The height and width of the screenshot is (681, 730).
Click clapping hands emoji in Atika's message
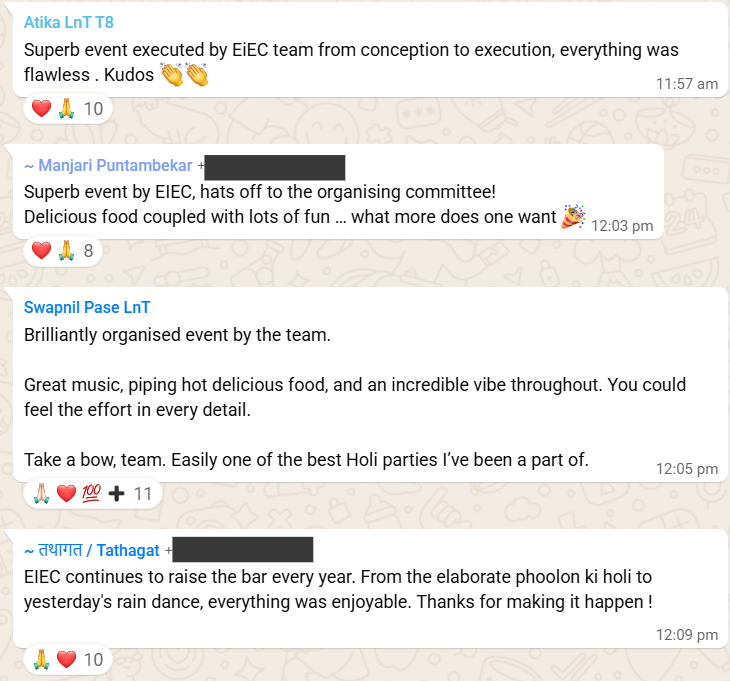(x=183, y=74)
